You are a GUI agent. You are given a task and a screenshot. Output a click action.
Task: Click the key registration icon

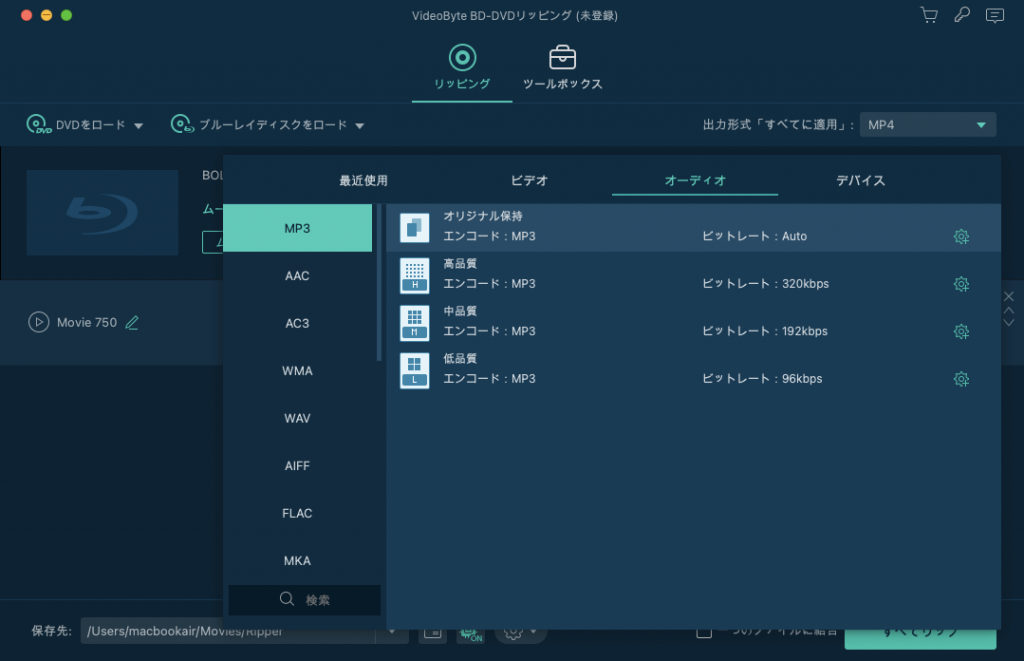pos(962,15)
